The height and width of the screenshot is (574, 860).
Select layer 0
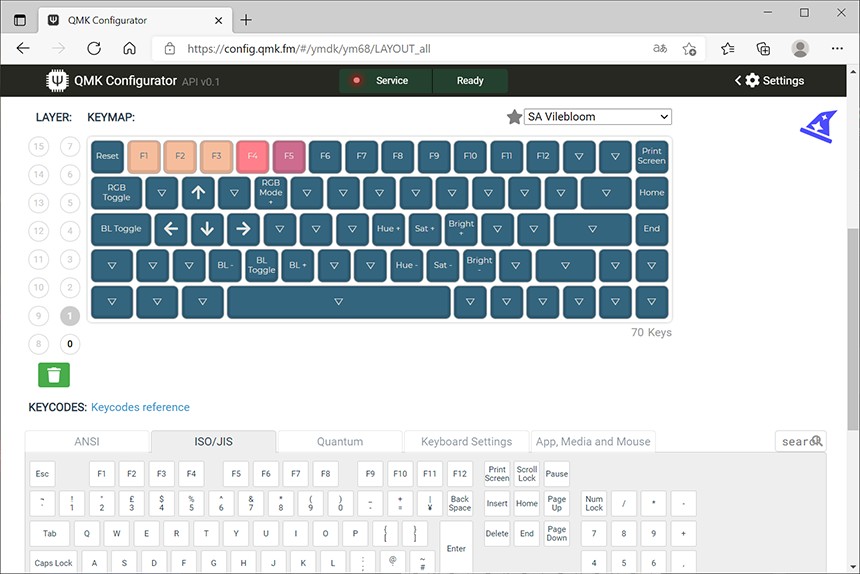click(x=70, y=344)
